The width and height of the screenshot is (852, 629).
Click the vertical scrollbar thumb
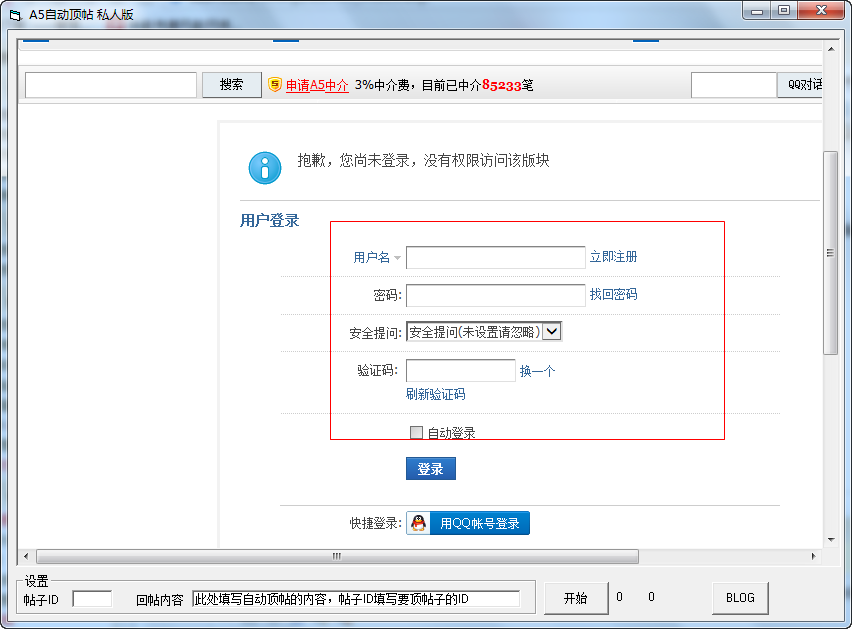click(x=830, y=253)
